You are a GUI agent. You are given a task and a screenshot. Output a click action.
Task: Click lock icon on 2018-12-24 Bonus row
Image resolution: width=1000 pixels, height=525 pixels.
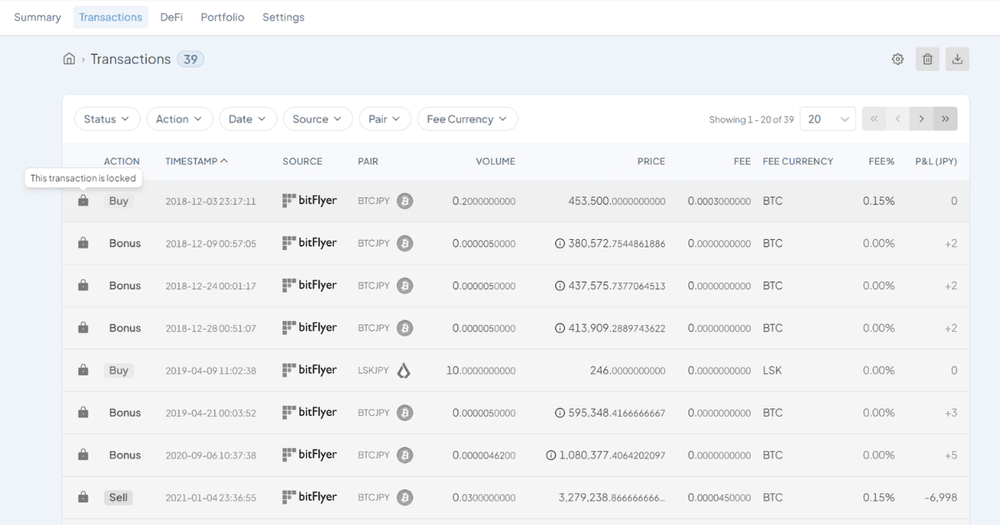[83, 286]
